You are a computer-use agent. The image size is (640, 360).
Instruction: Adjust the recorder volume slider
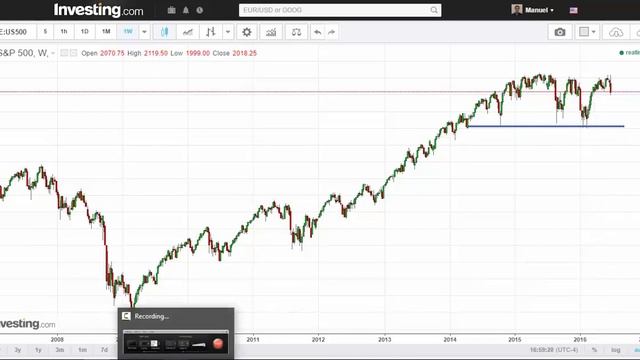point(199,345)
